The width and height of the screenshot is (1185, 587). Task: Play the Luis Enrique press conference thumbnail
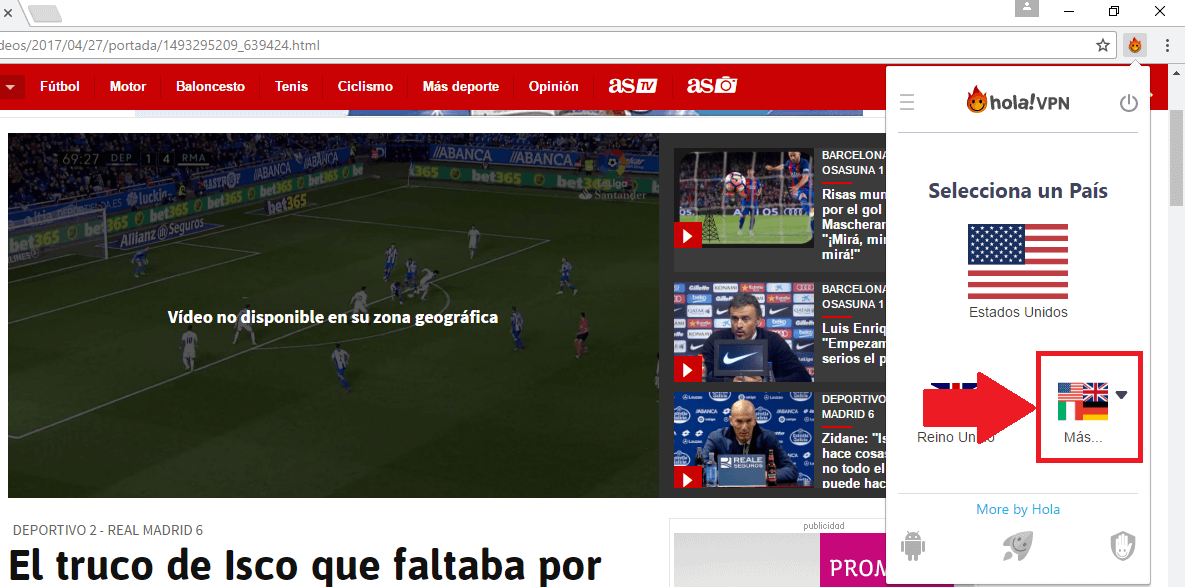[x=743, y=332]
